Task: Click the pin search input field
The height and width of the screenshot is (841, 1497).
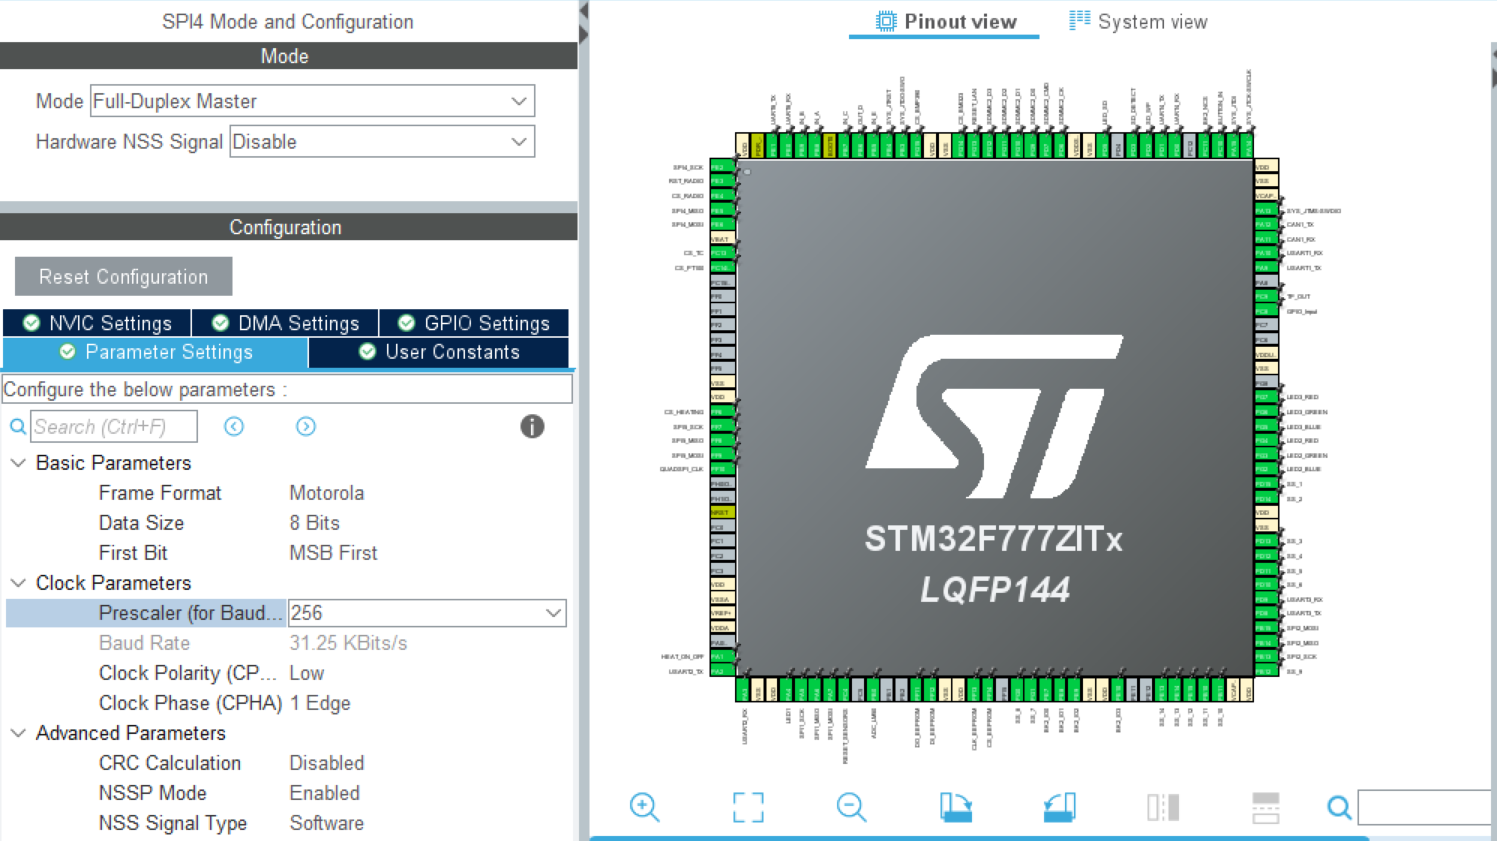Action: click(1424, 807)
